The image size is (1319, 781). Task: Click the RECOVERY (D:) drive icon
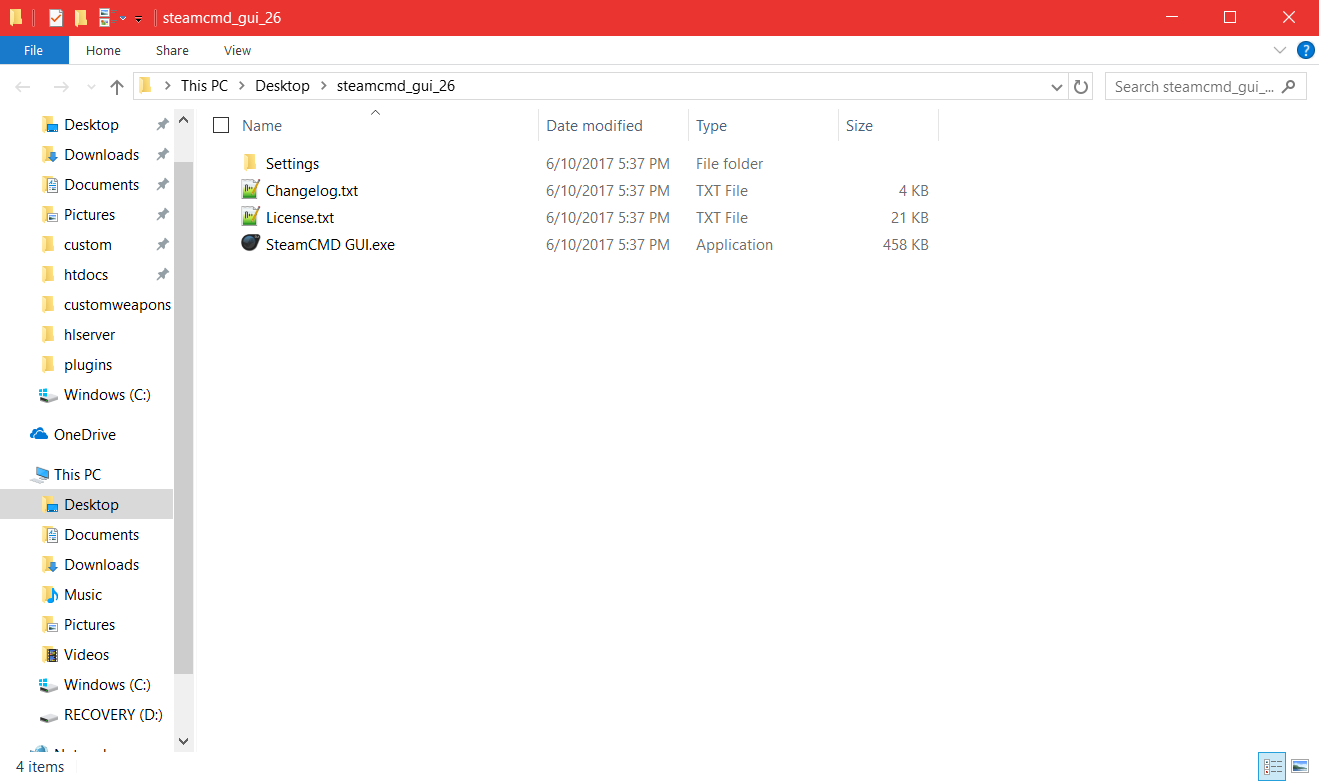click(49, 715)
